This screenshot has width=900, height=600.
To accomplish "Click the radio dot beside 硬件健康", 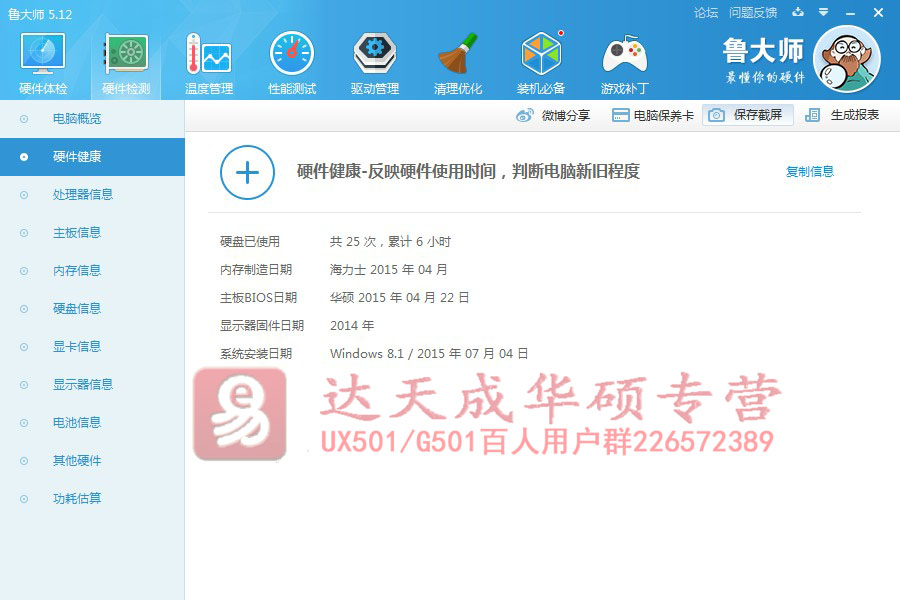I will tap(24, 157).
